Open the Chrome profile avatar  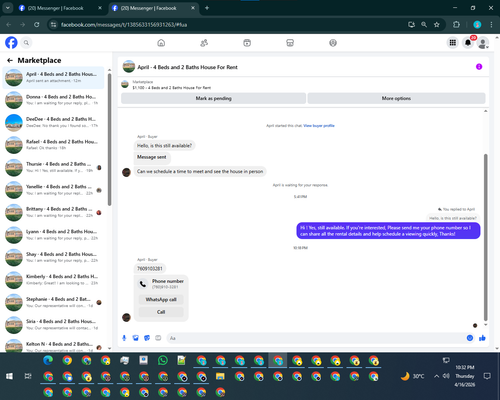point(477,24)
